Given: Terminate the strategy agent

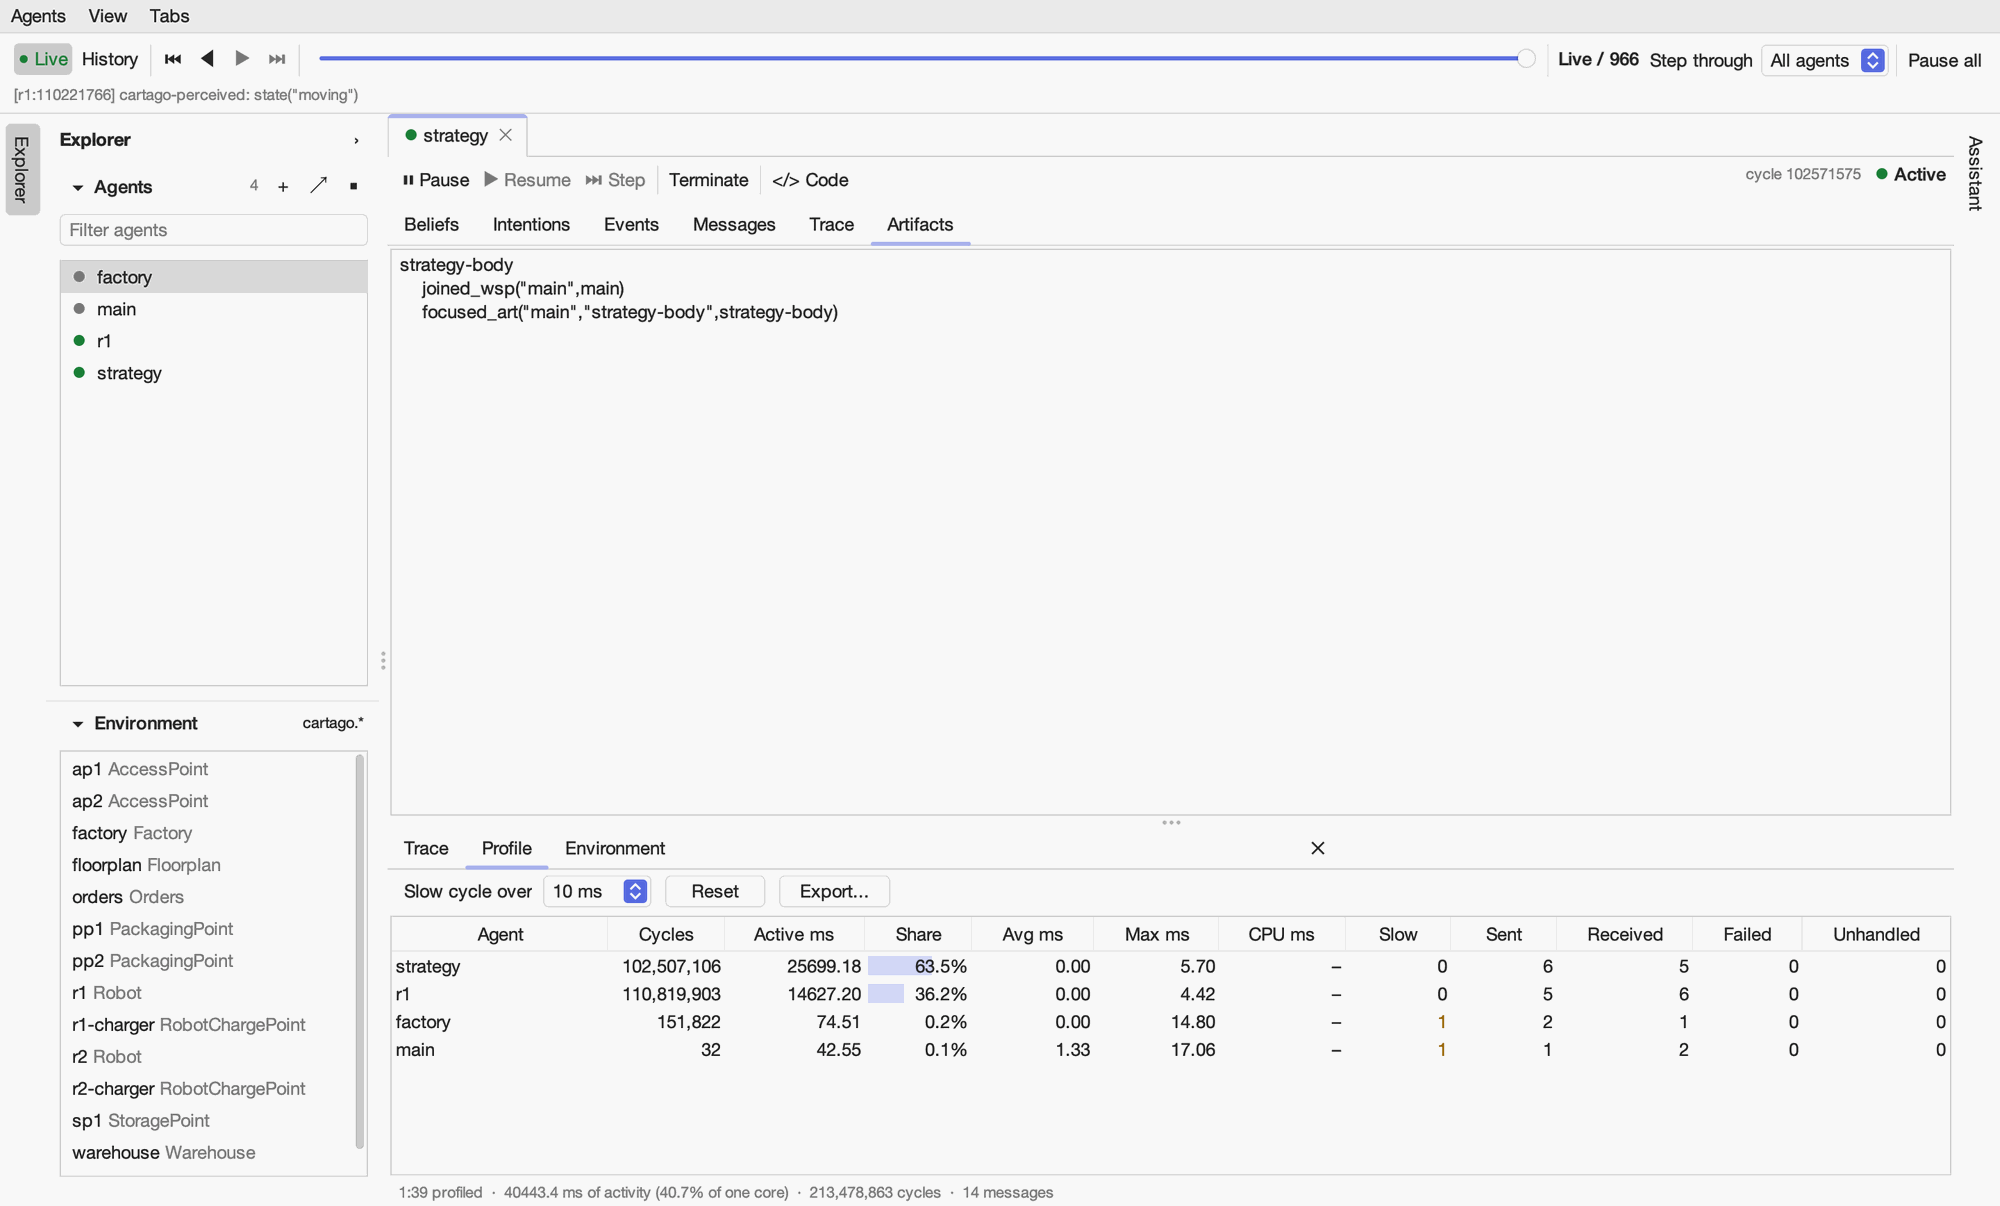Looking at the screenshot, I should [x=708, y=180].
